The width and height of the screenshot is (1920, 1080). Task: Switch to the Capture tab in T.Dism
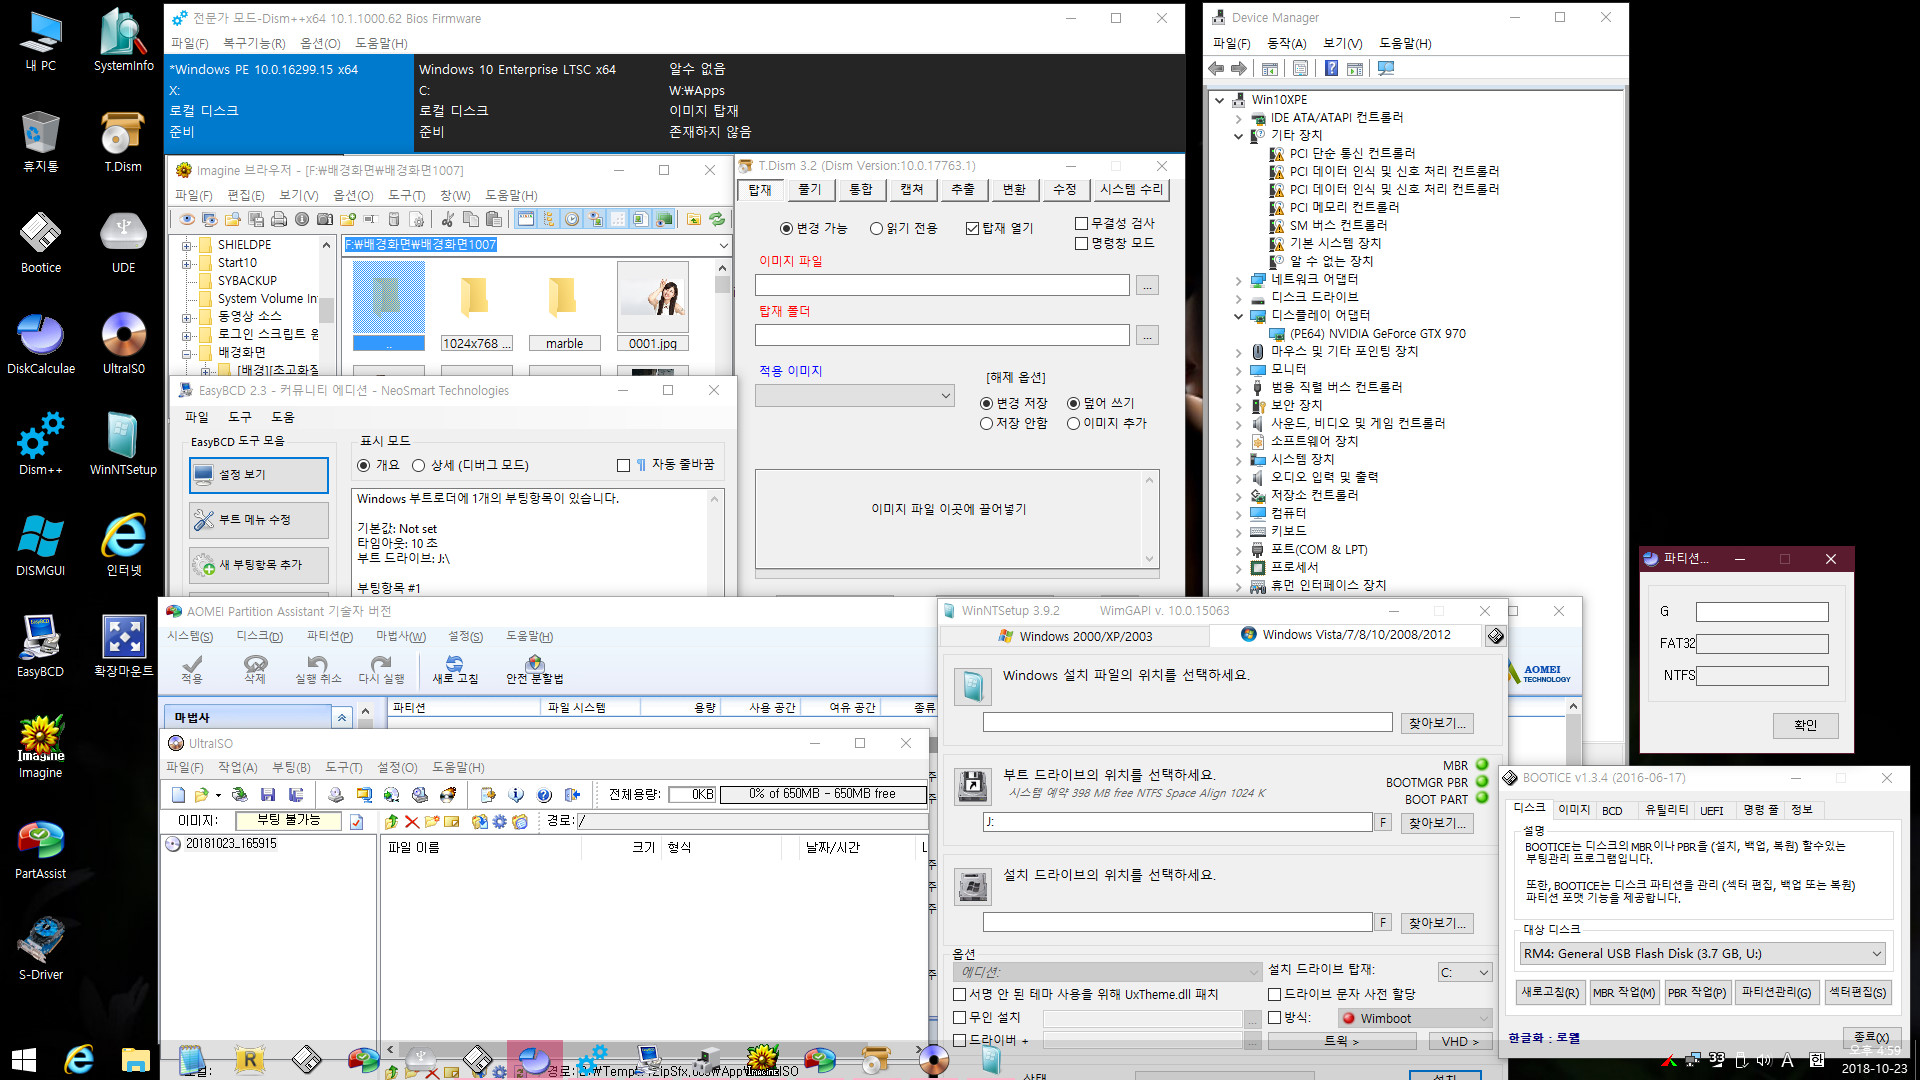click(912, 189)
